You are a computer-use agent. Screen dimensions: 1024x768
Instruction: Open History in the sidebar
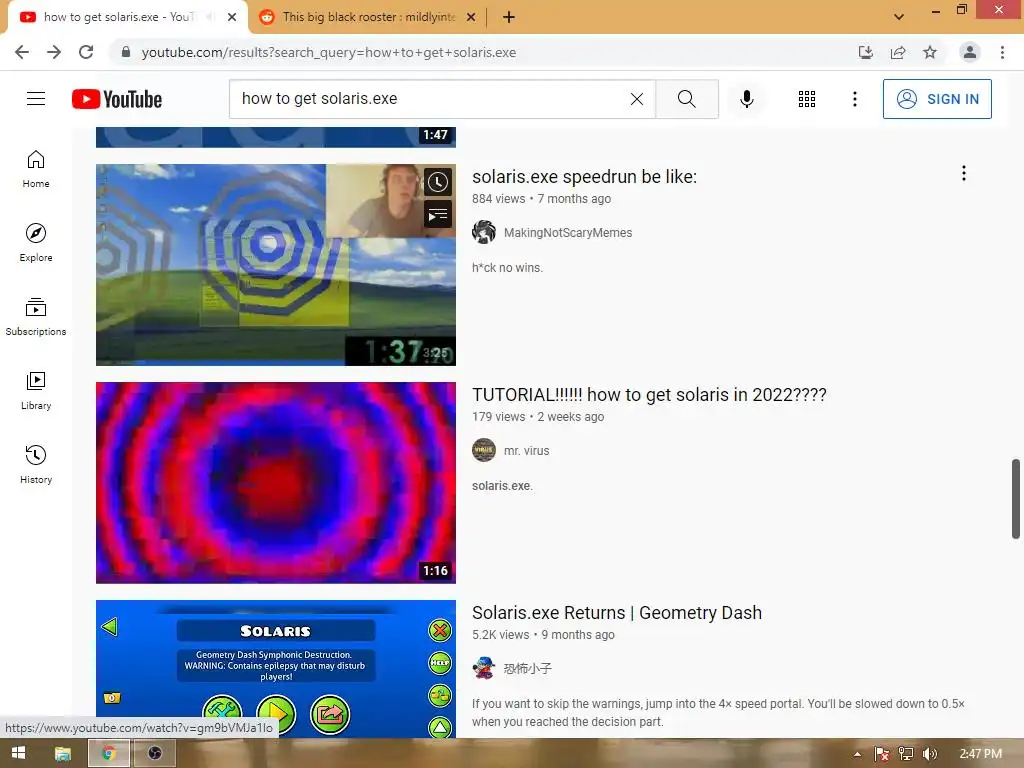(36, 464)
